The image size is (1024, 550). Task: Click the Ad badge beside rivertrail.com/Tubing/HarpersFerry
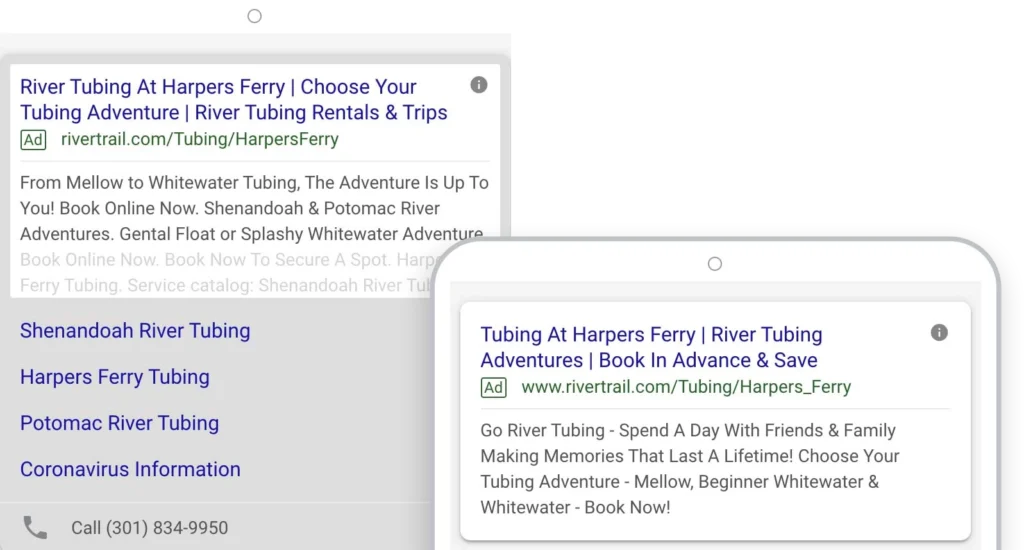[x=33, y=140]
